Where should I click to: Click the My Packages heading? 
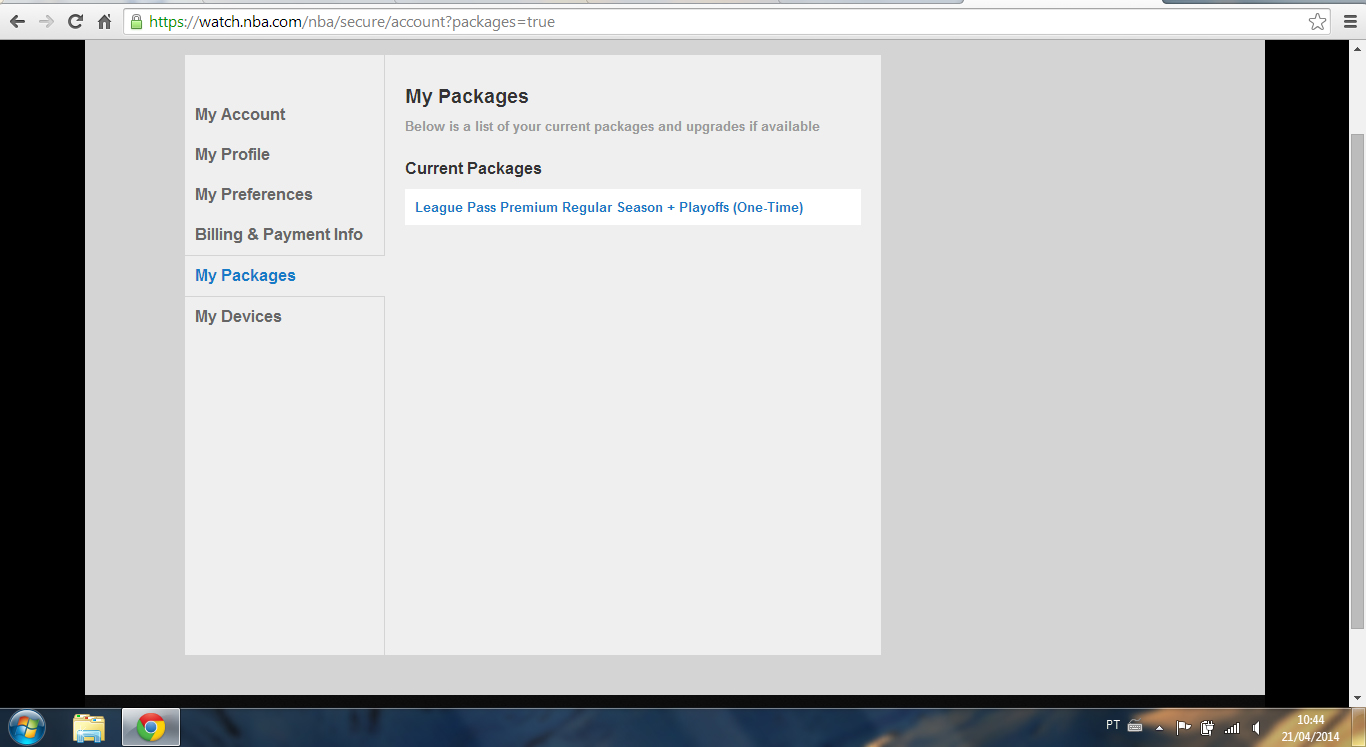coord(467,96)
